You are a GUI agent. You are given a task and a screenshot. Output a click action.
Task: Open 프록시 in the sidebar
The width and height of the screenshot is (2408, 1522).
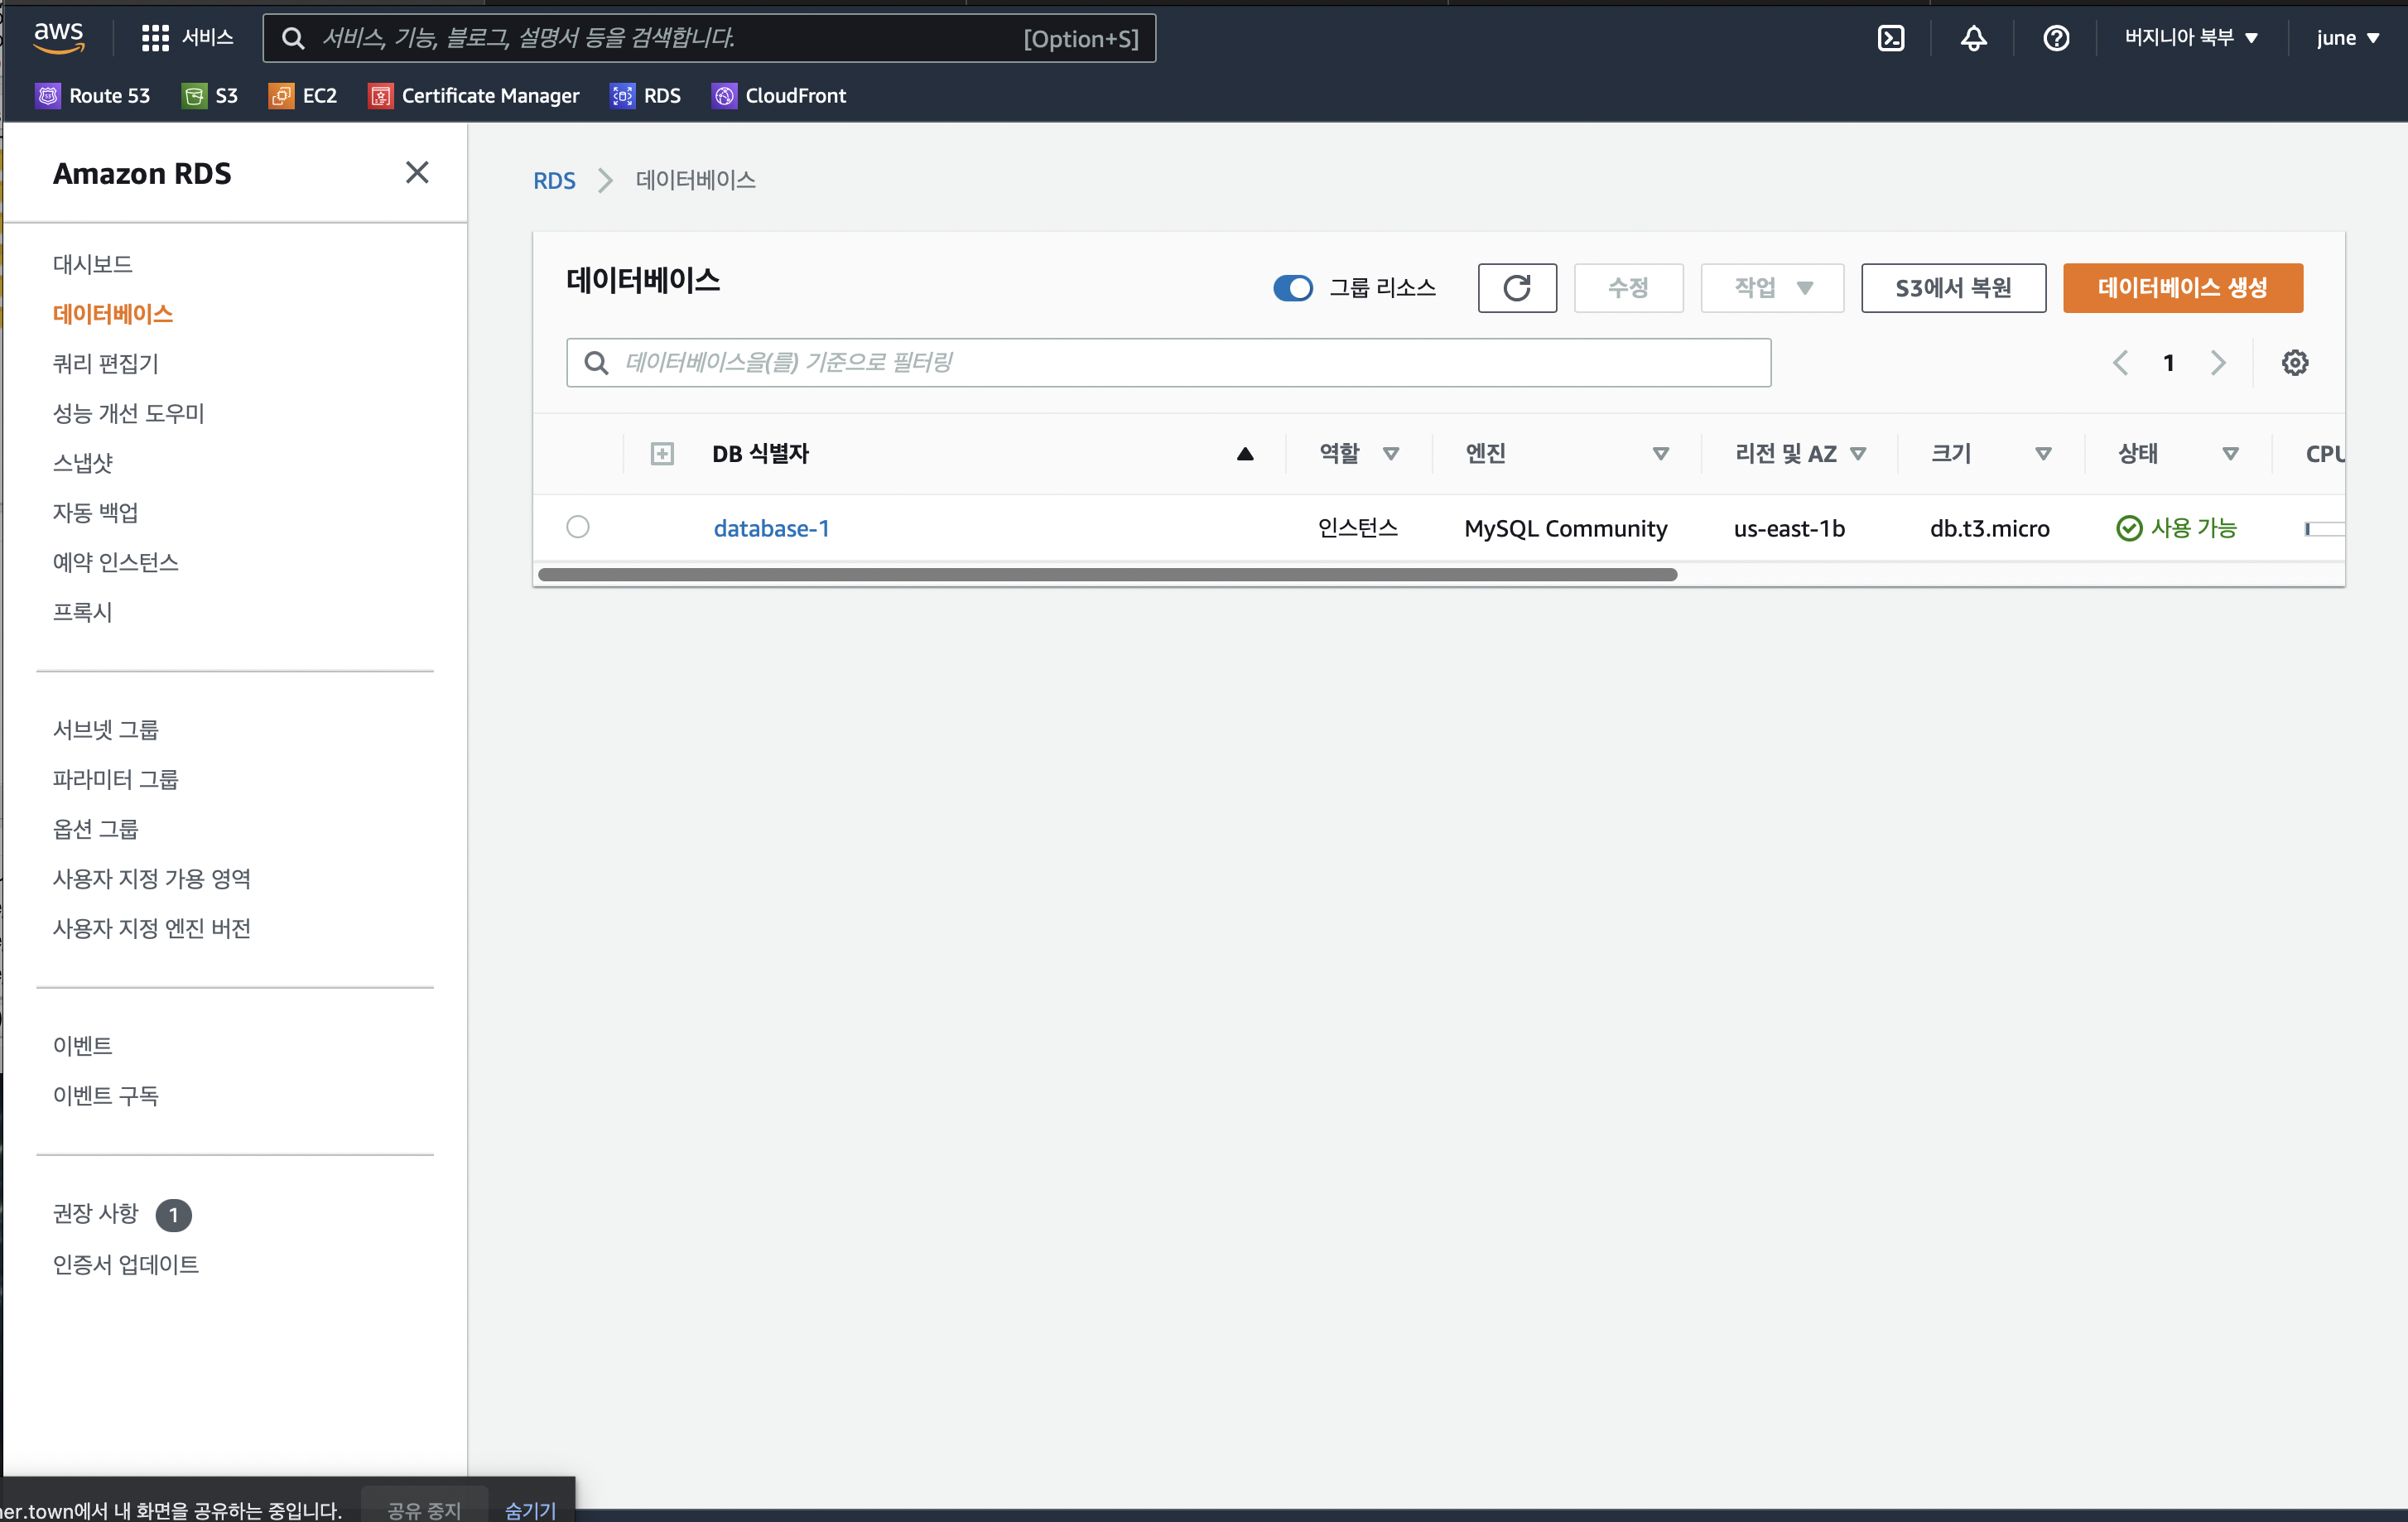pos(82,612)
